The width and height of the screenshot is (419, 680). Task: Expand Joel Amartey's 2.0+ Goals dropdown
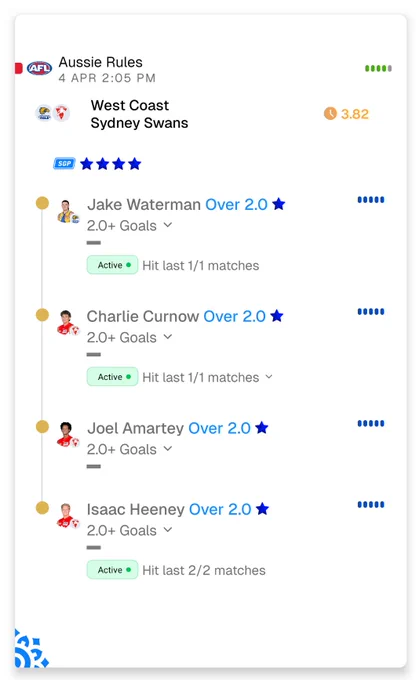[x=168, y=449]
